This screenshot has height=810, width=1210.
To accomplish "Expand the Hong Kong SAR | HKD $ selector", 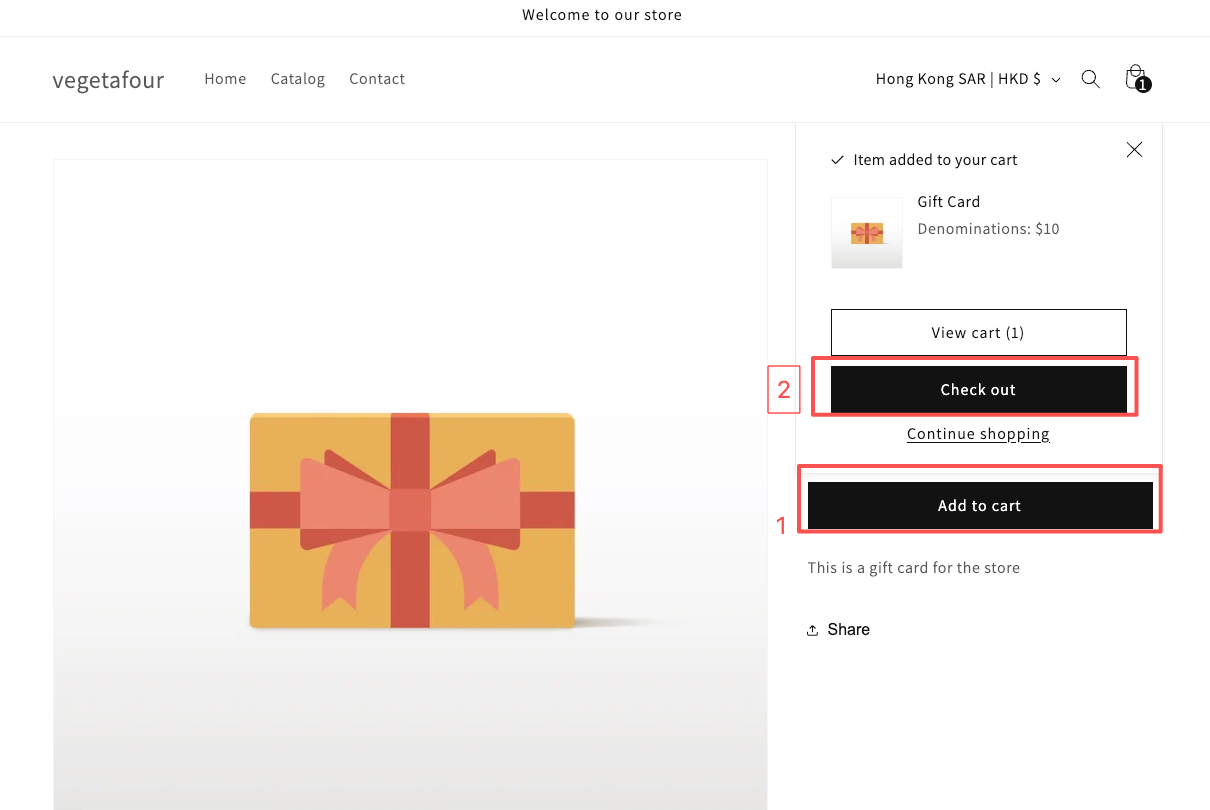I will pyautogui.click(x=968, y=79).
